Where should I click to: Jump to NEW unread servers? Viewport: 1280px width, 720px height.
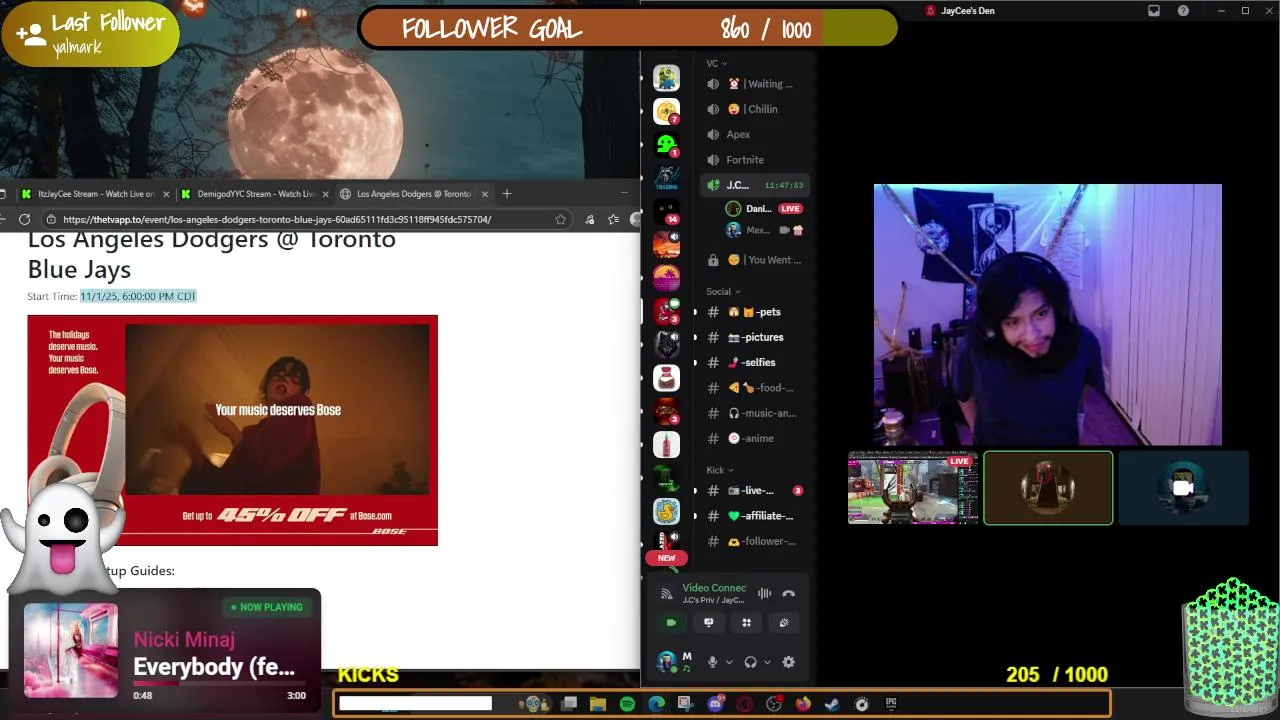666,558
